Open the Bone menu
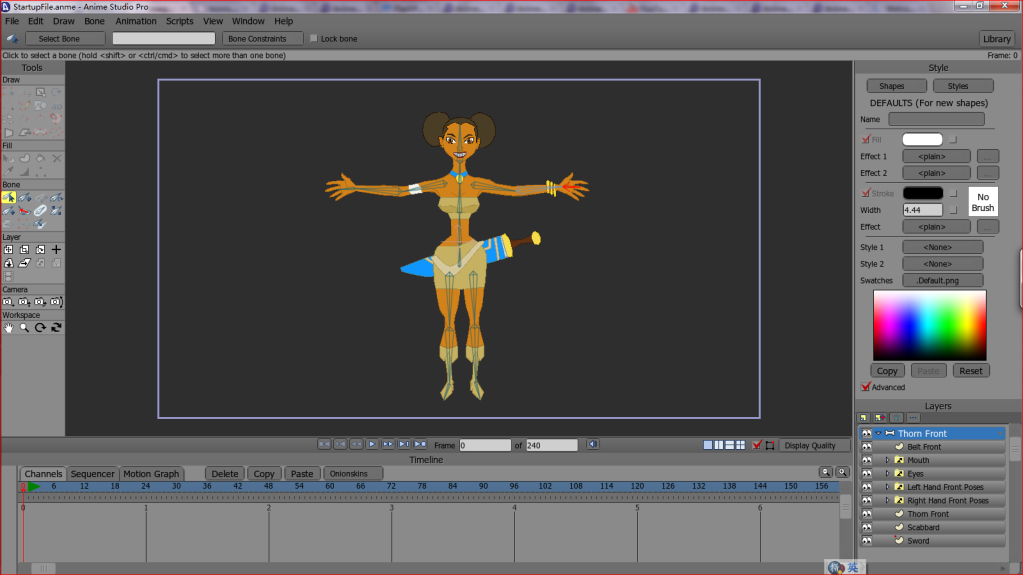This screenshot has height=575, width=1023. 94,21
